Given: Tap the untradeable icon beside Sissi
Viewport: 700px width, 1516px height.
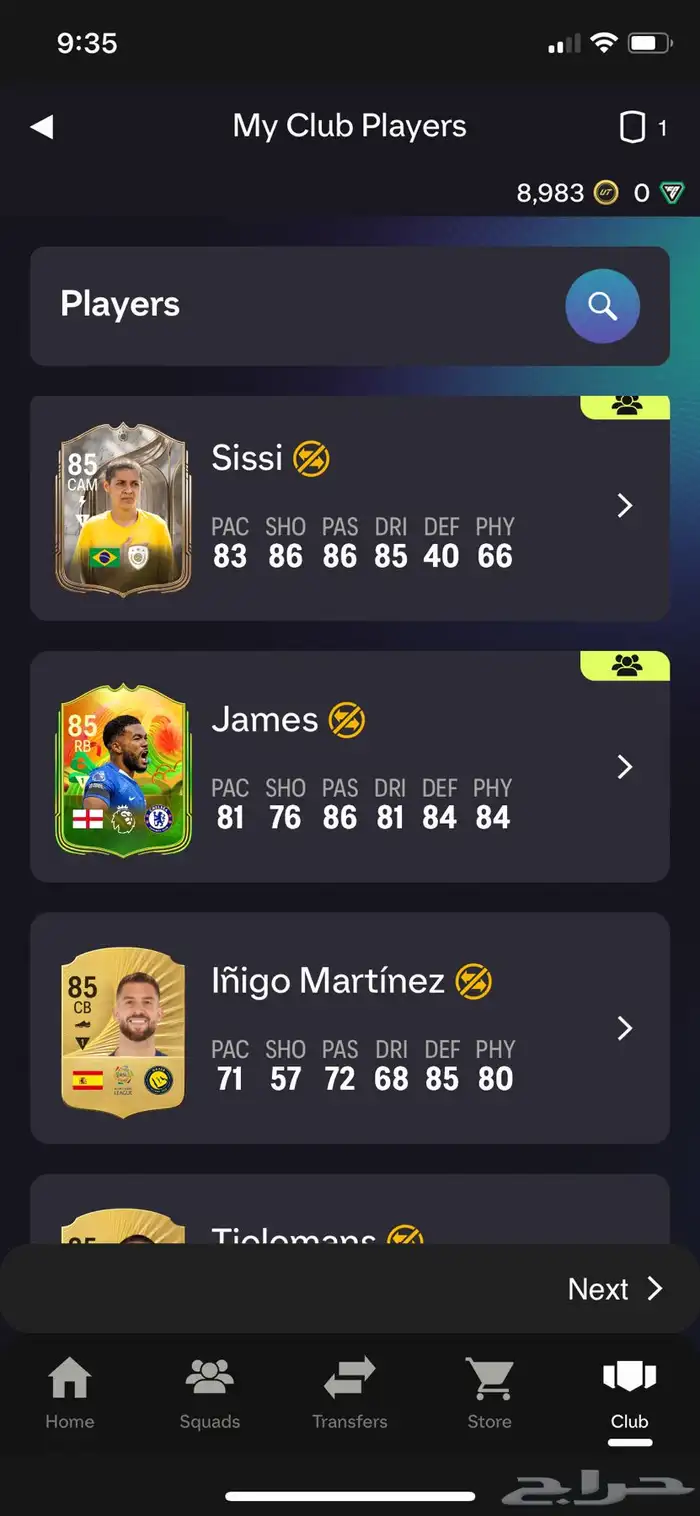Looking at the screenshot, I should (311, 459).
